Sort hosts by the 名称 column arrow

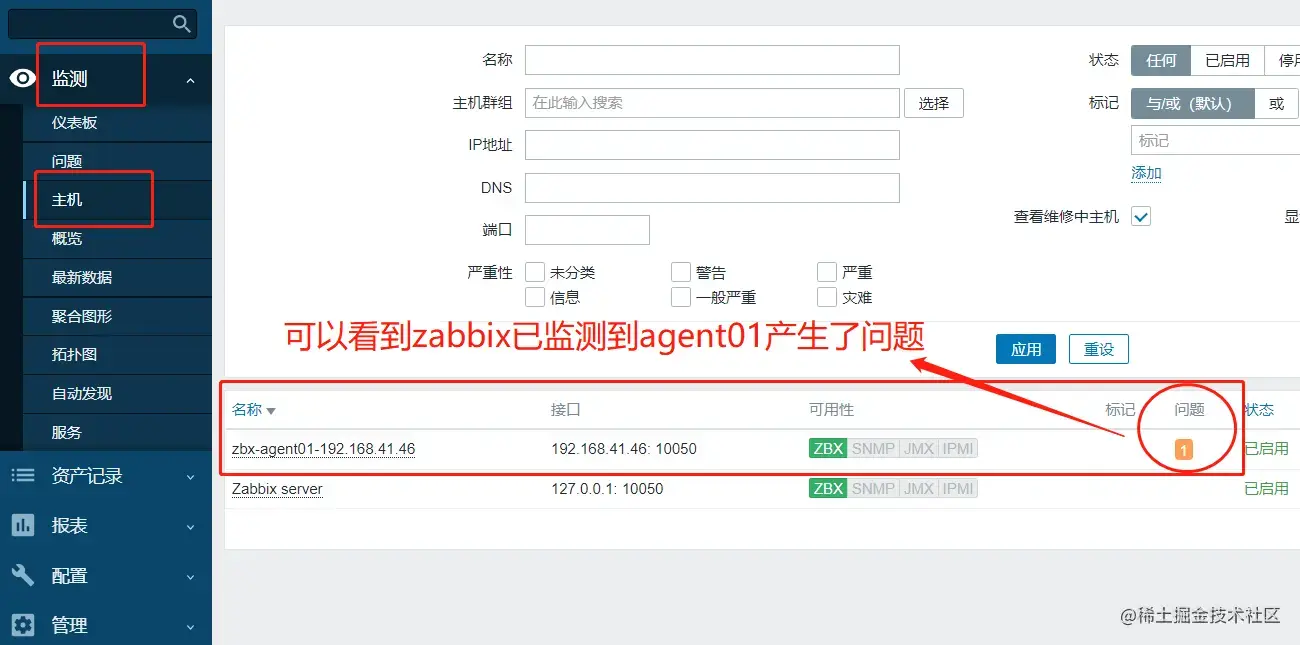(271, 410)
